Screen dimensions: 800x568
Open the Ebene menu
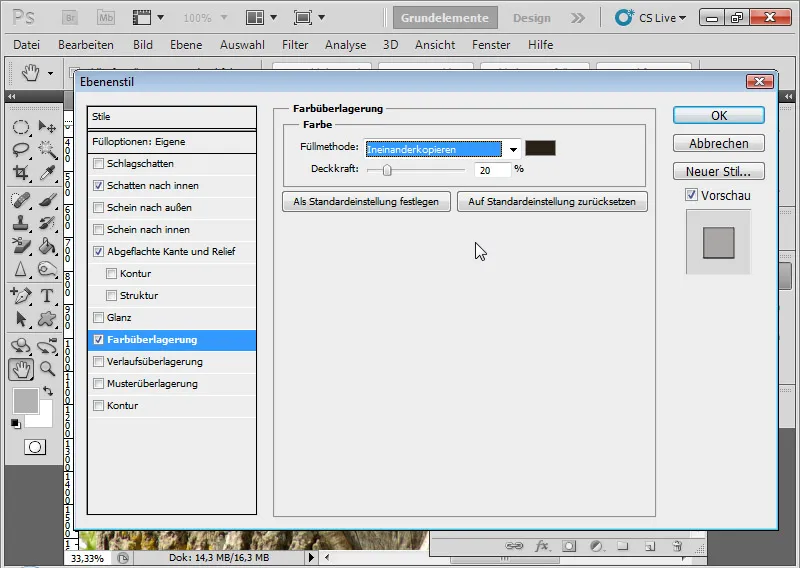[x=186, y=45]
